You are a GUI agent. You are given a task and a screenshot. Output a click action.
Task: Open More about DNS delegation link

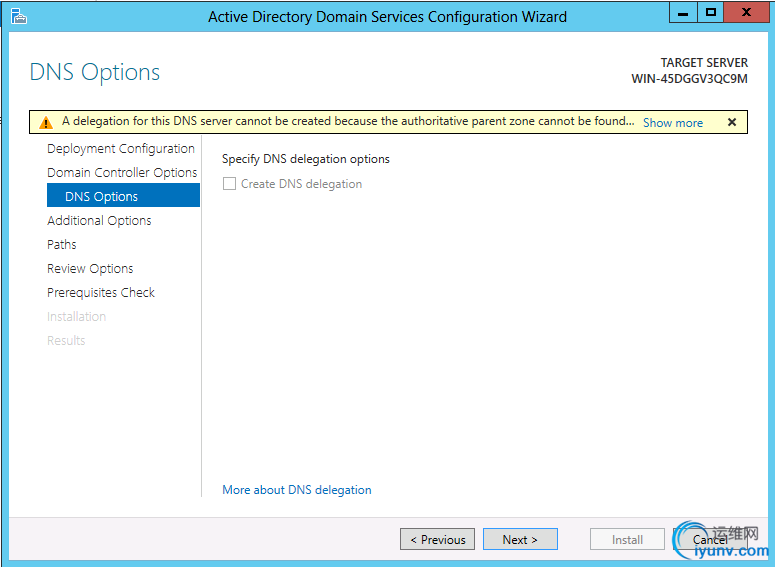(x=296, y=490)
